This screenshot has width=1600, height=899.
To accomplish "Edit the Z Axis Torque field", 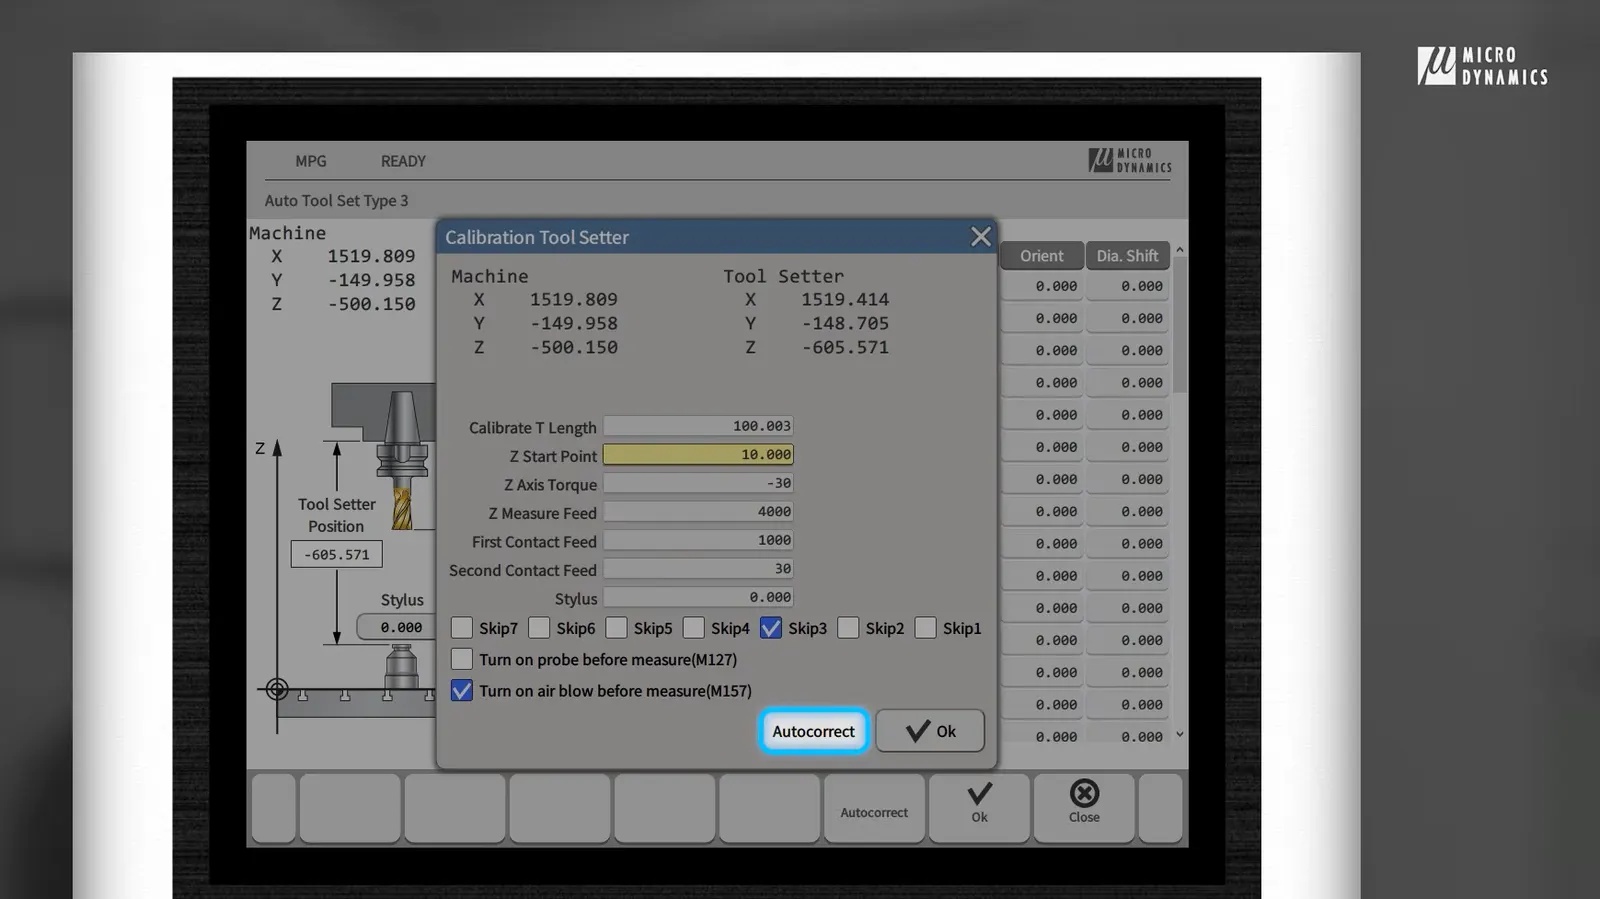I will [698, 483].
